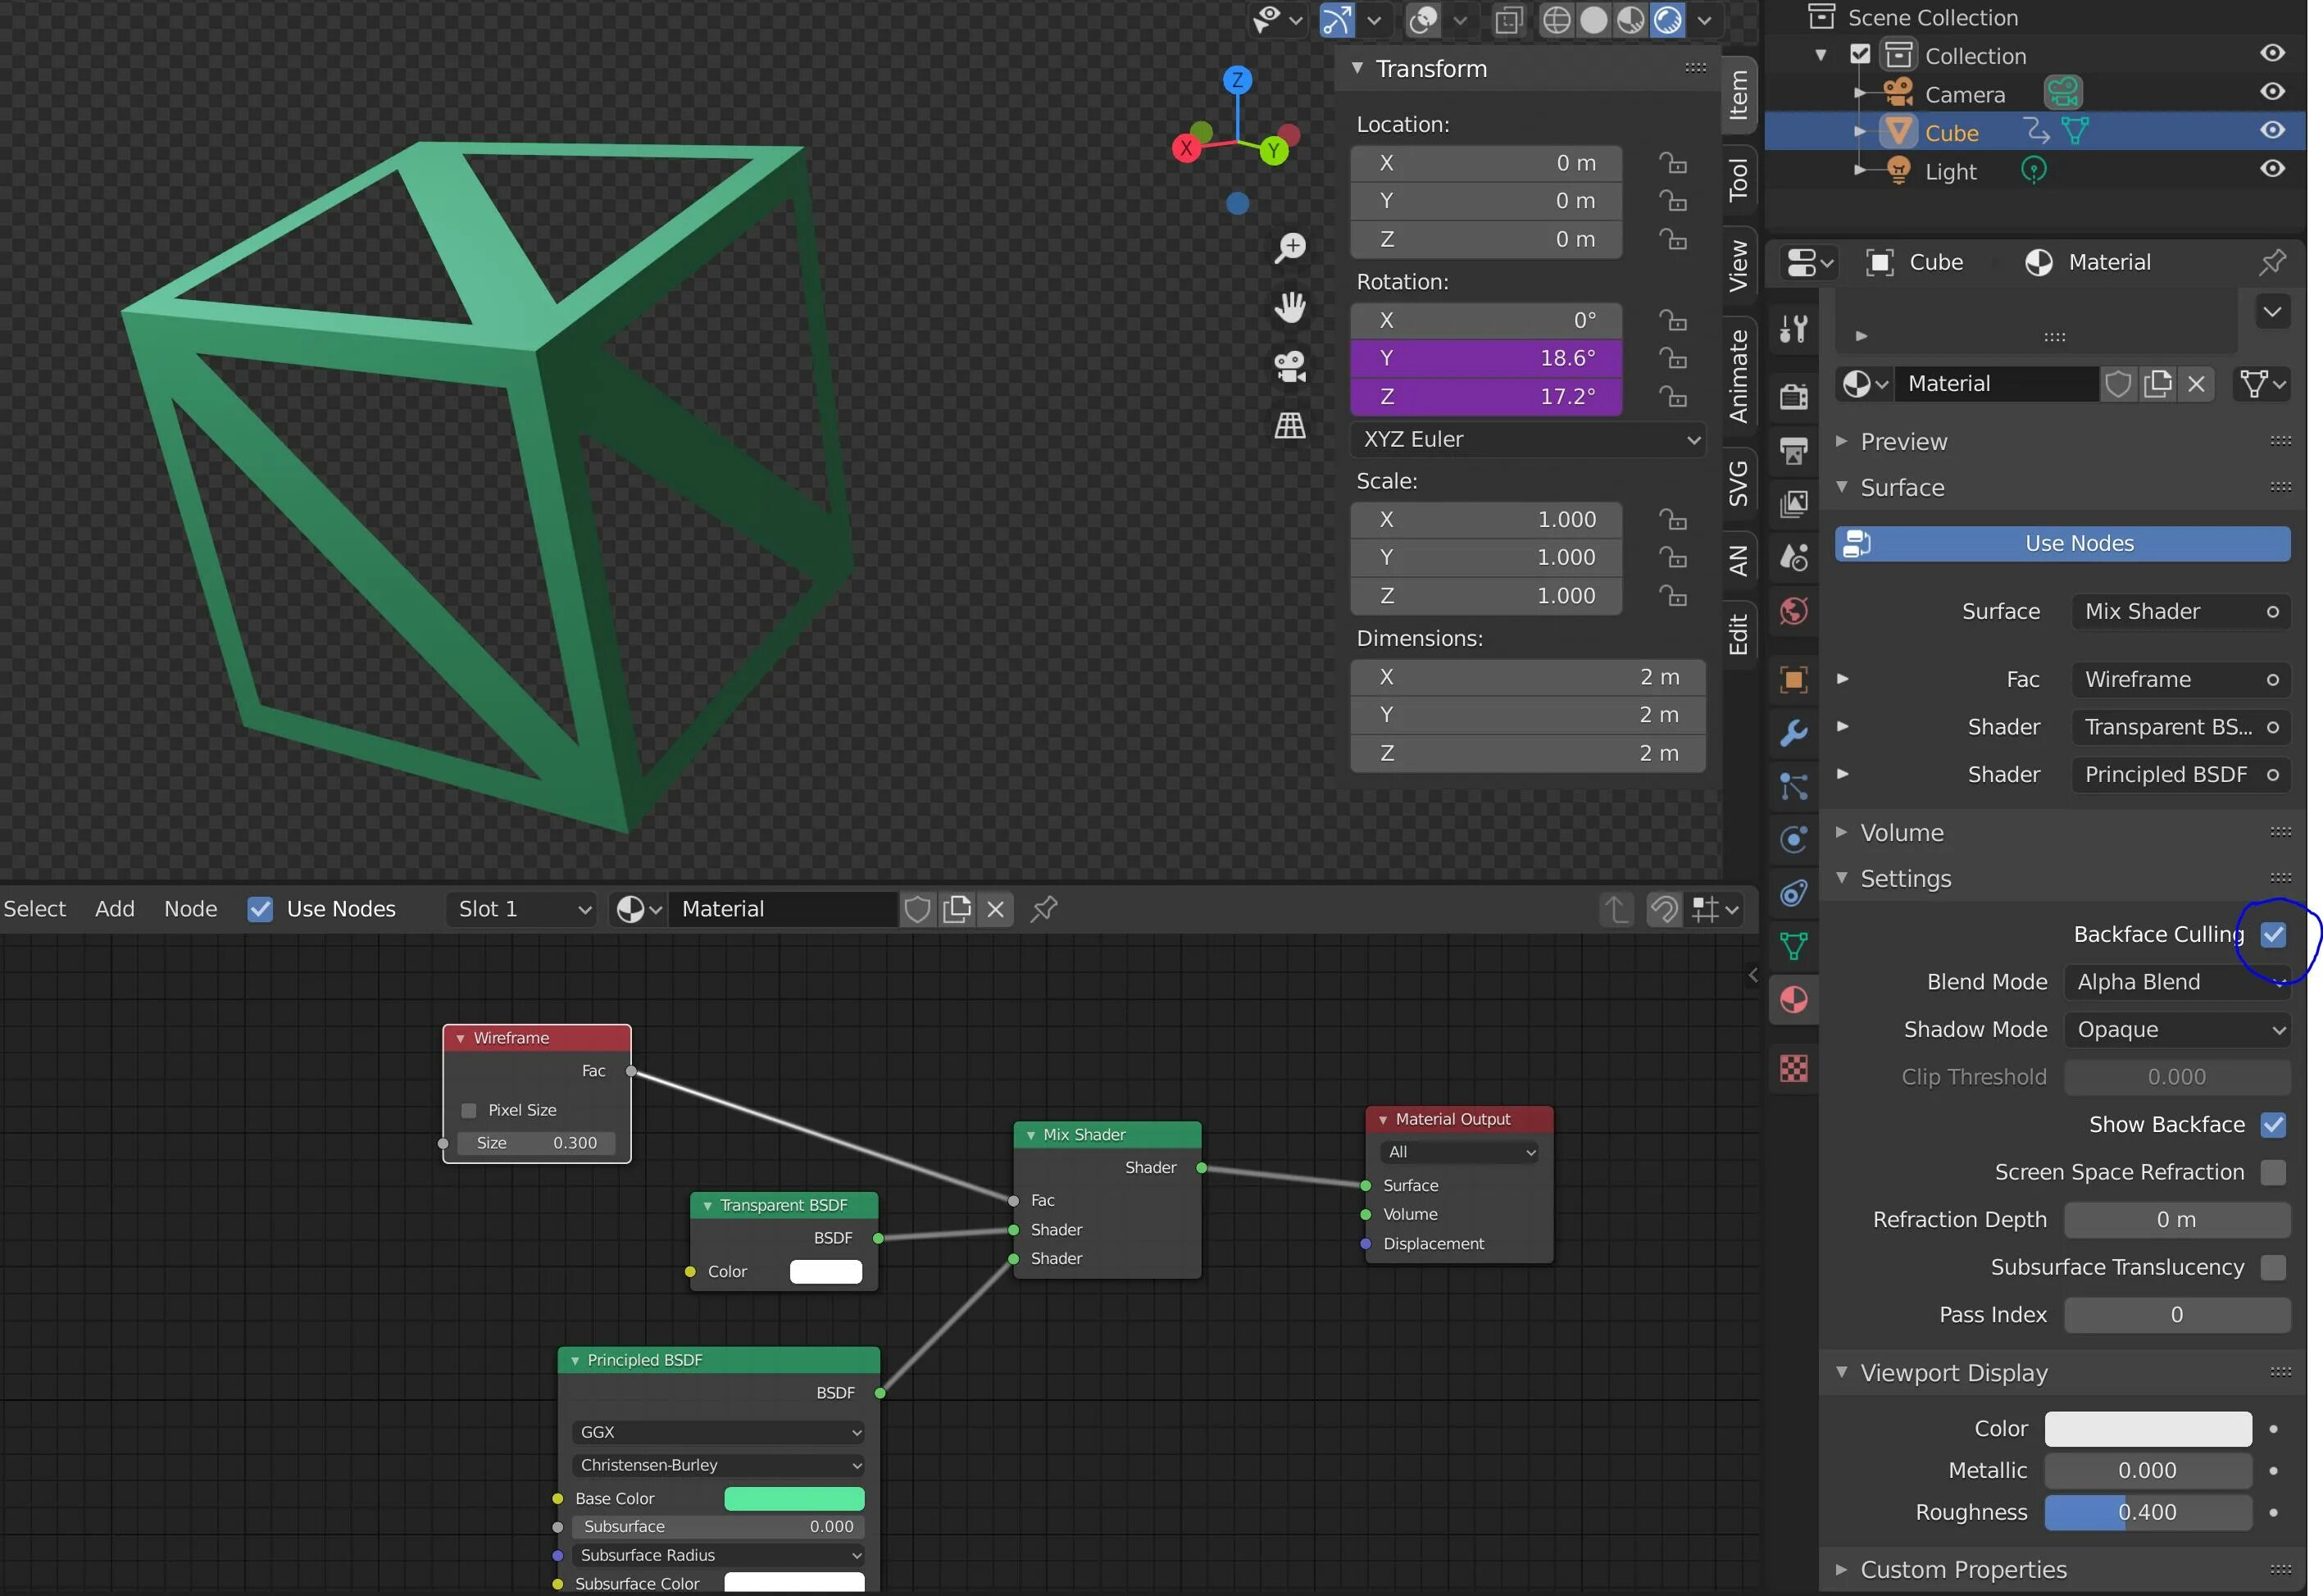
Task: Disable the Backface Culling checkbox
Action: point(2272,934)
